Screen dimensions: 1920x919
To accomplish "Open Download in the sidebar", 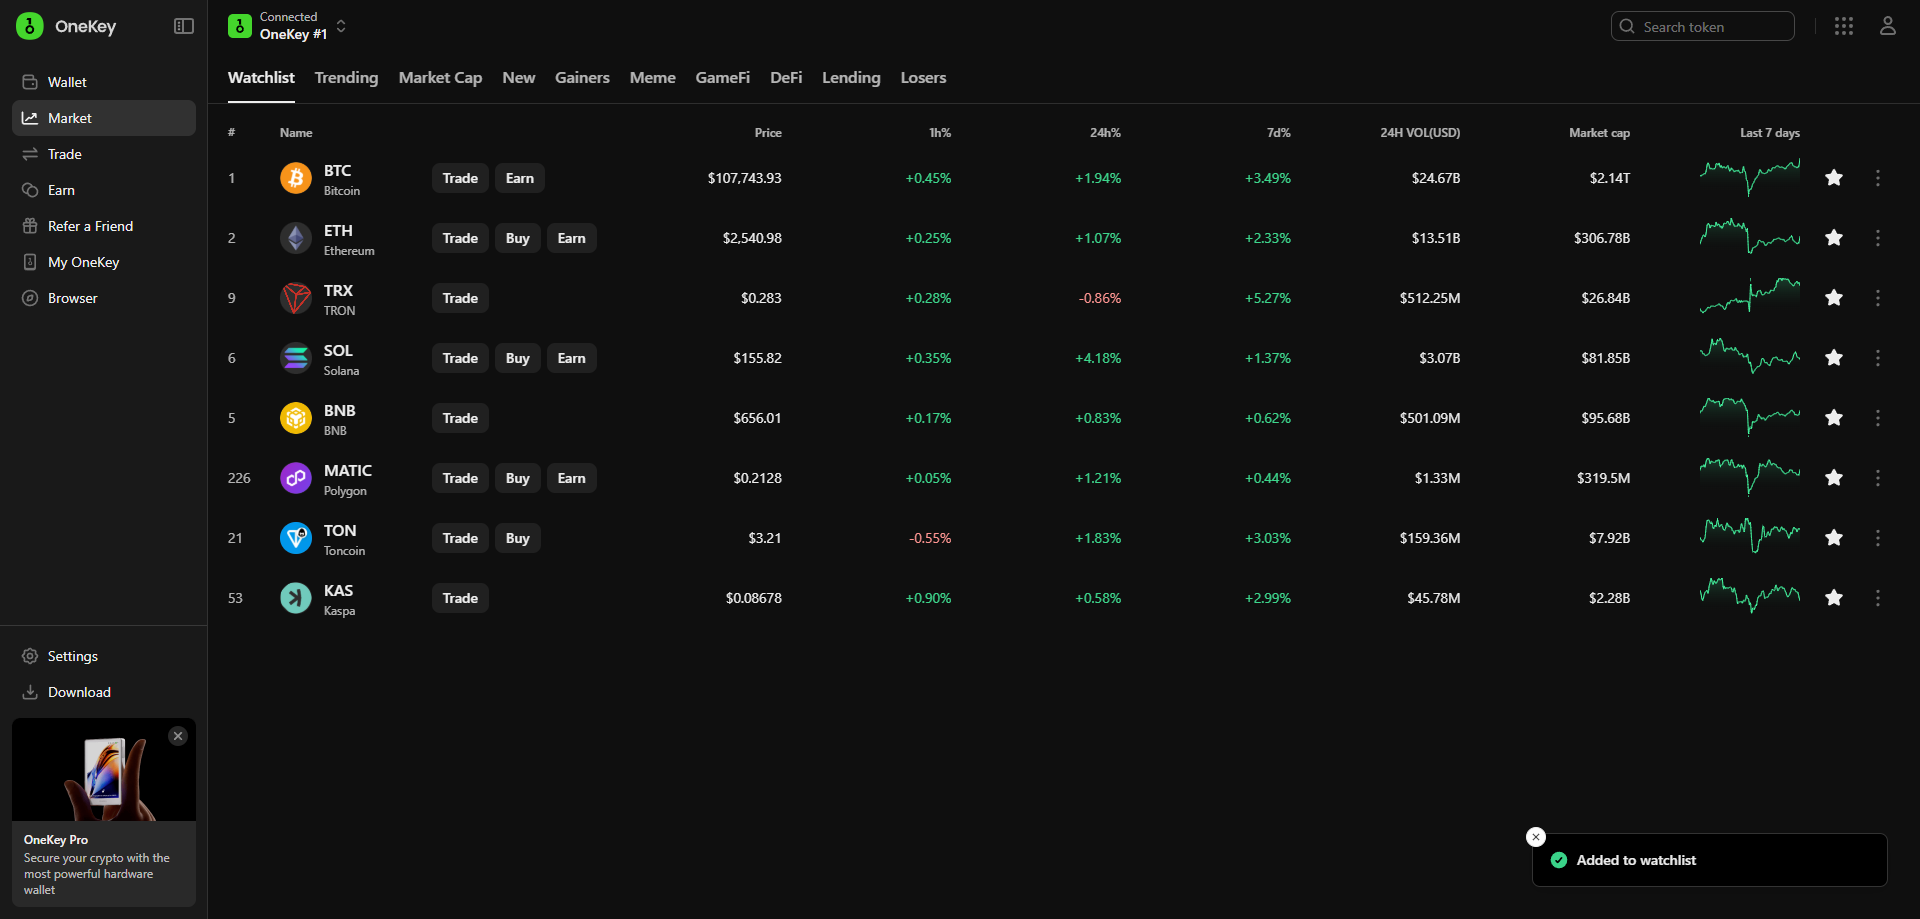I will (104, 692).
